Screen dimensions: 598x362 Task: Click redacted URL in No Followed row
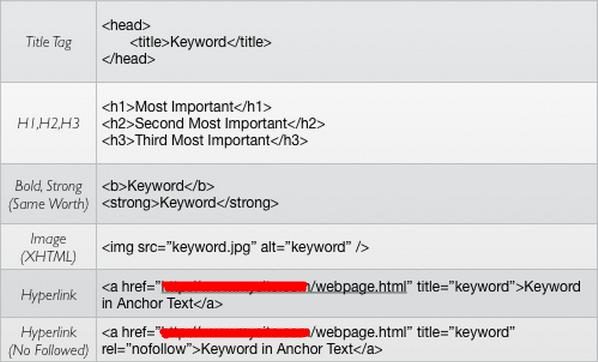pyautogui.click(x=235, y=332)
